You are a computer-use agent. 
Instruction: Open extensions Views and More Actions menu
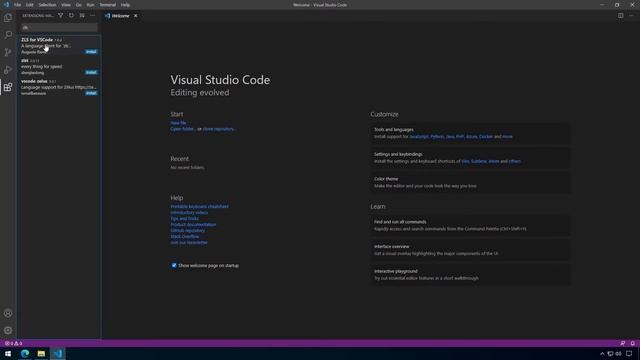(x=93, y=16)
